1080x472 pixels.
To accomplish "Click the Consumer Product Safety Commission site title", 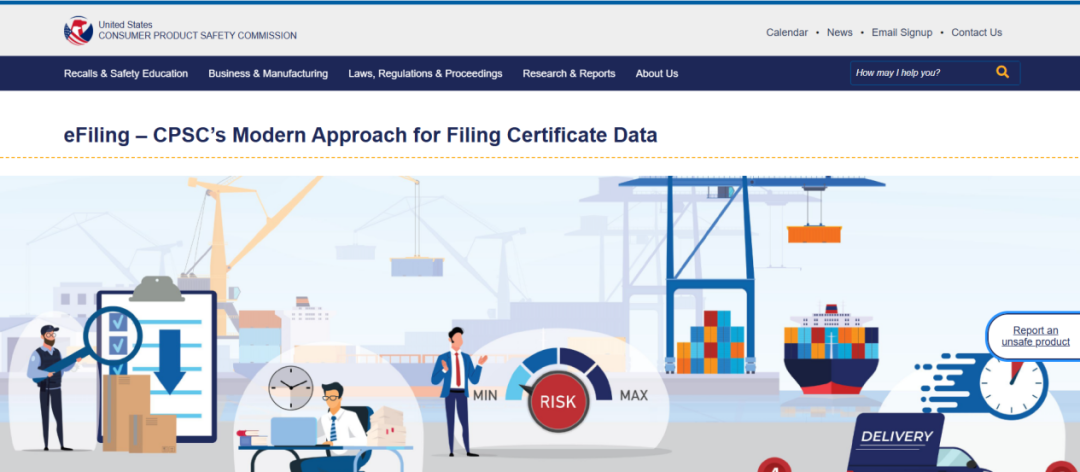I will pos(197,30).
